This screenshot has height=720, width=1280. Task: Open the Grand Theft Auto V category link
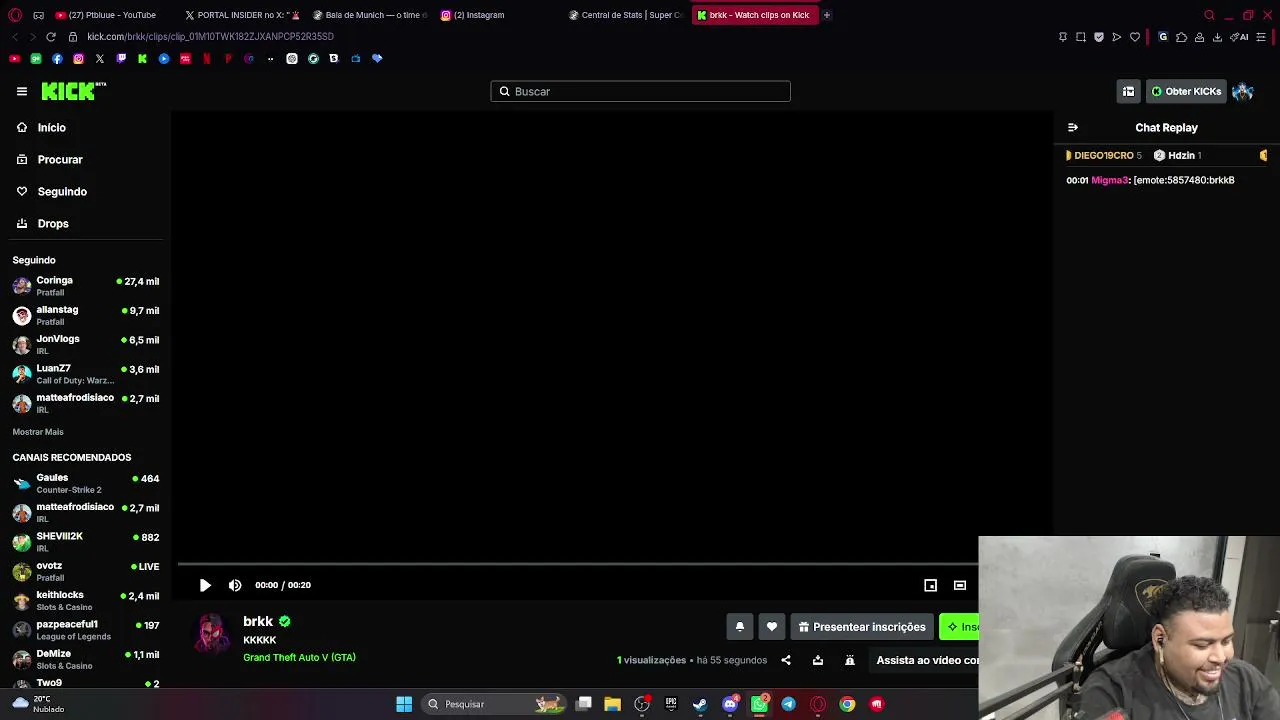point(299,657)
